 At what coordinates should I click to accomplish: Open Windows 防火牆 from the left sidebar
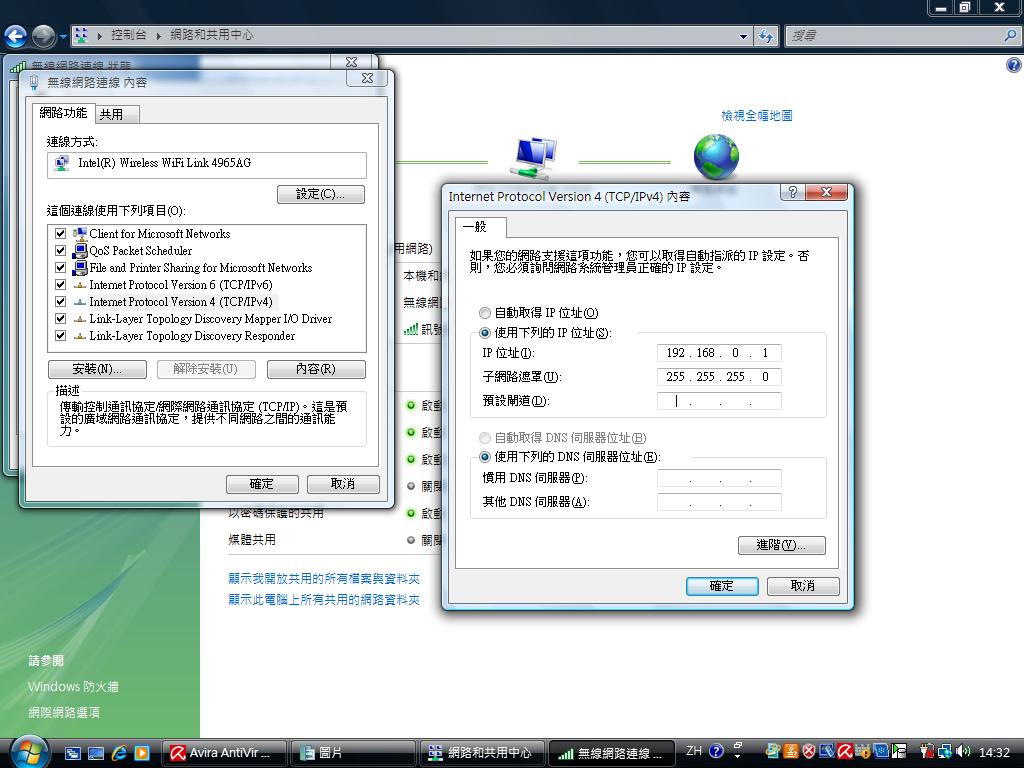click(73, 687)
